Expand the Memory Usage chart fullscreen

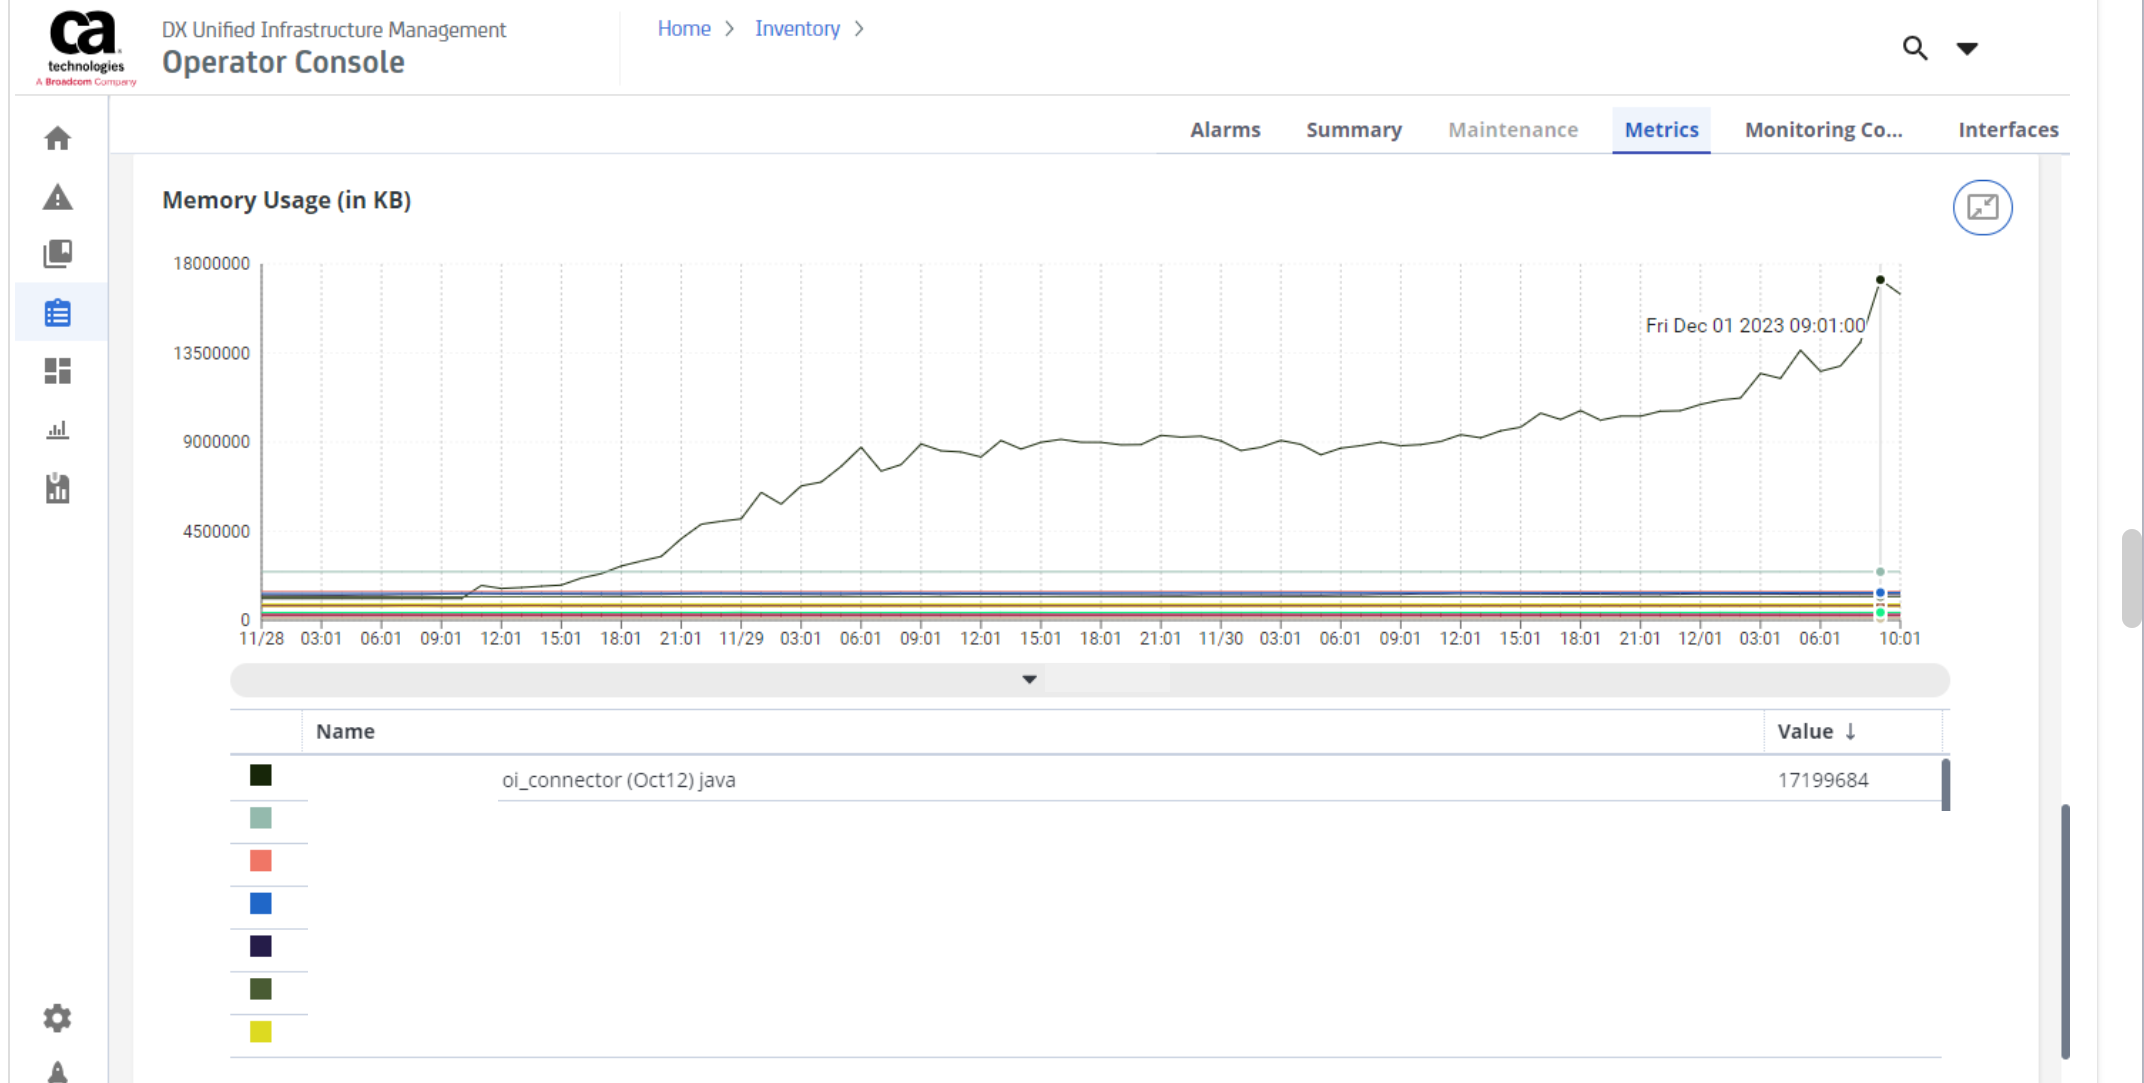(1982, 207)
